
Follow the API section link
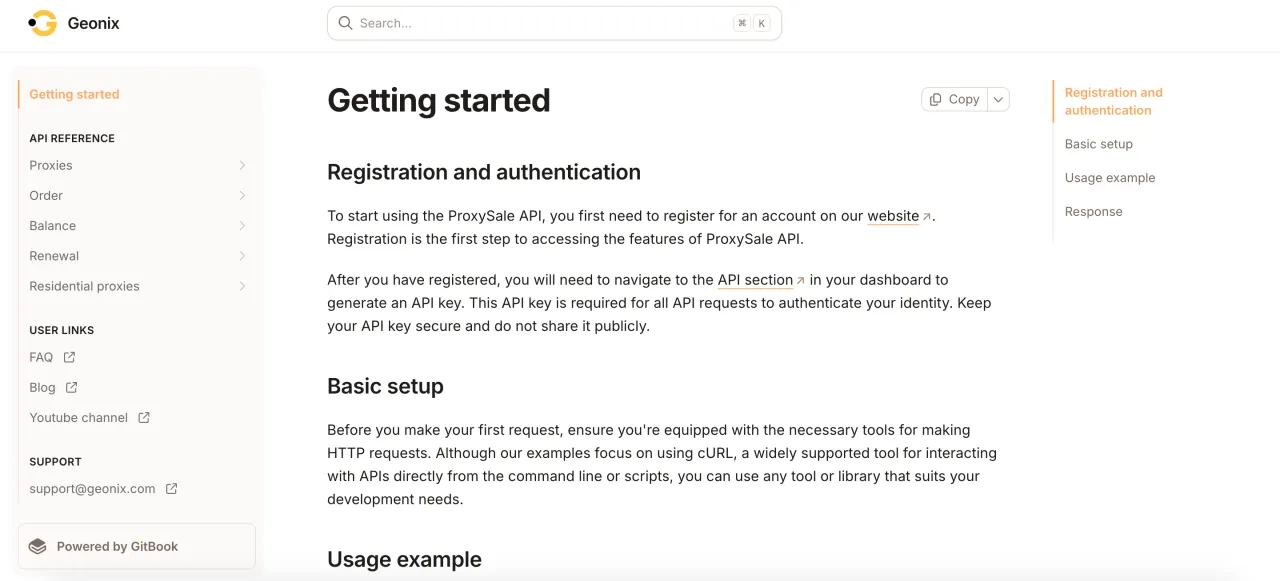click(x=755, y=280)
